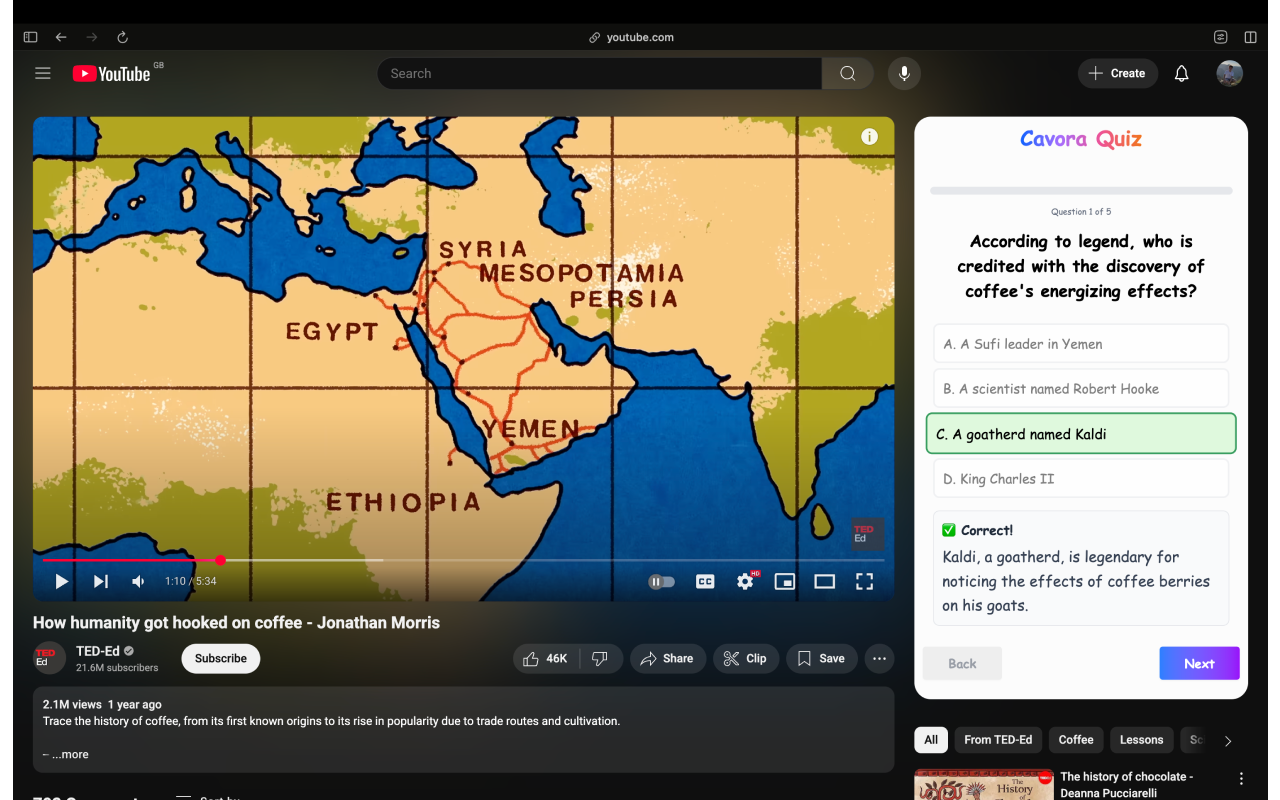Click the search magnifier button
The width and height of the screenshot is (1280, 800).
(x=847, y=73)
